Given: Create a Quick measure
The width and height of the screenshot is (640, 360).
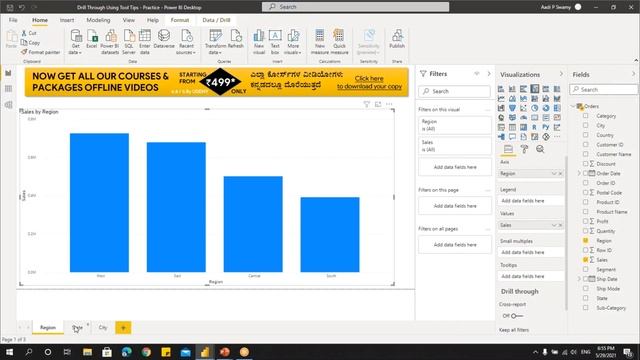Looking at the screenshot, I should coord(339,42).
